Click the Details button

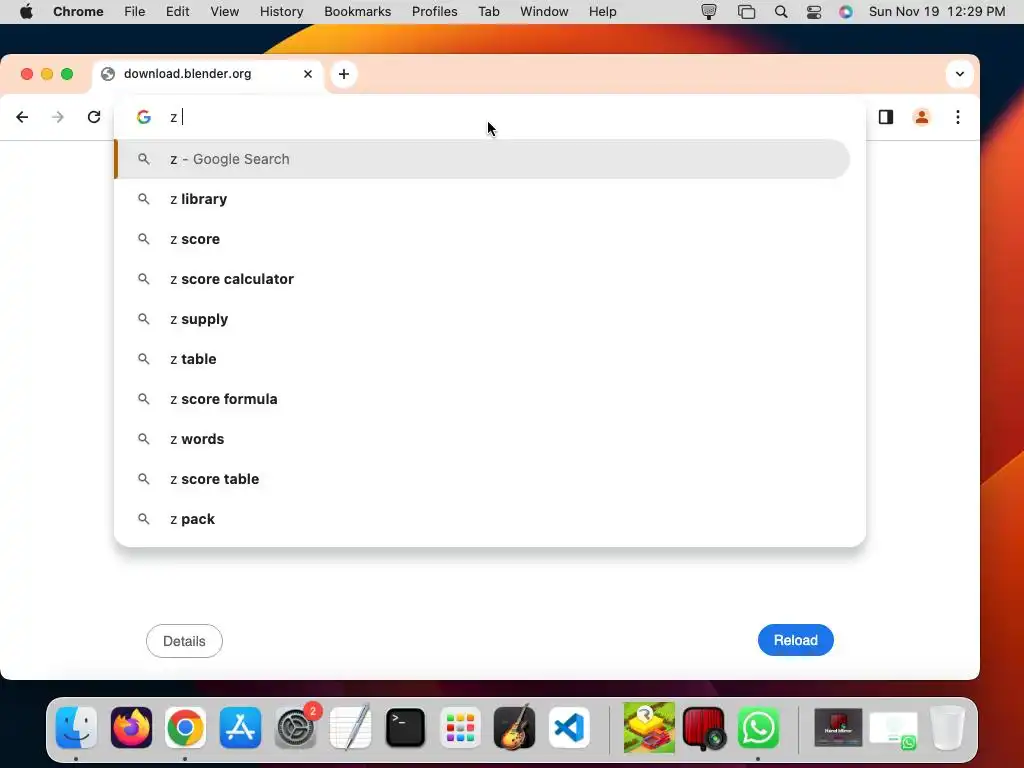[x=184, y=641]
